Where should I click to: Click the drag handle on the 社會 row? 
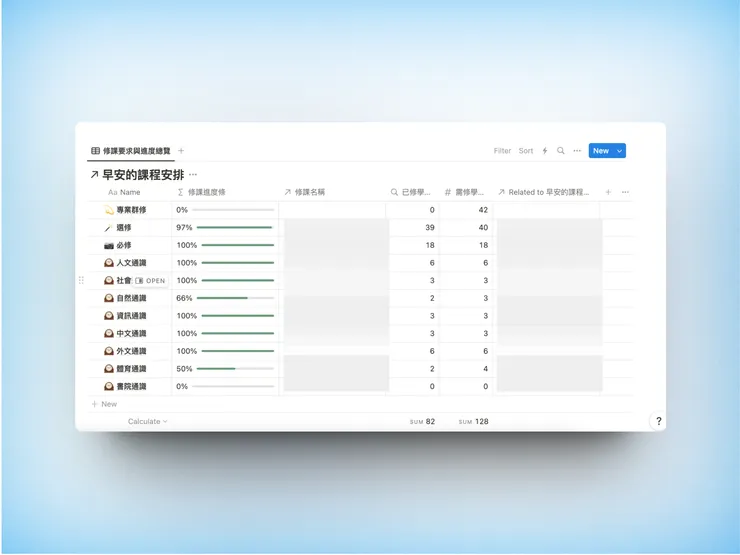(x=81, y=280)
